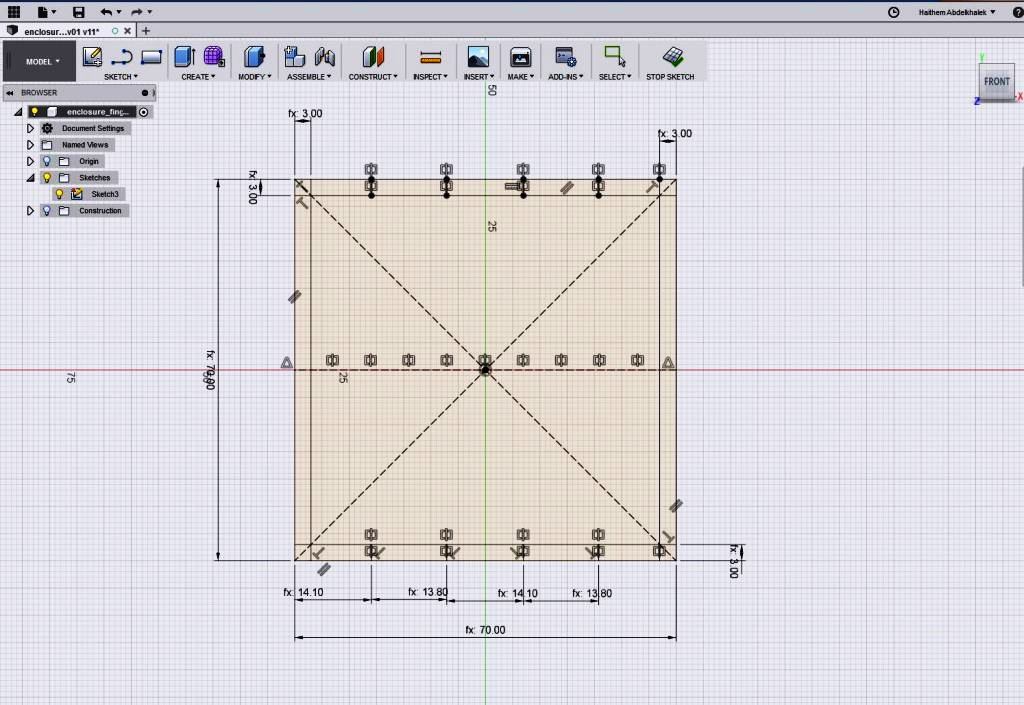The height and width of the screenshot is (705, 1024).
Task: Open the MAKE menu
Action: 520,77
